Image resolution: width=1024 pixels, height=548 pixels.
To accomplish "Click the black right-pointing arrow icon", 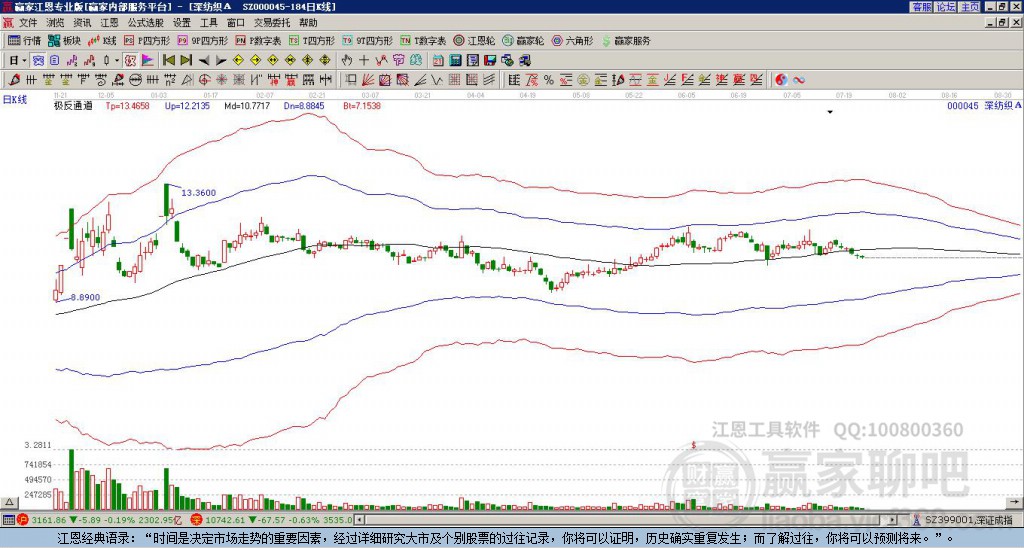I will 221,61.
